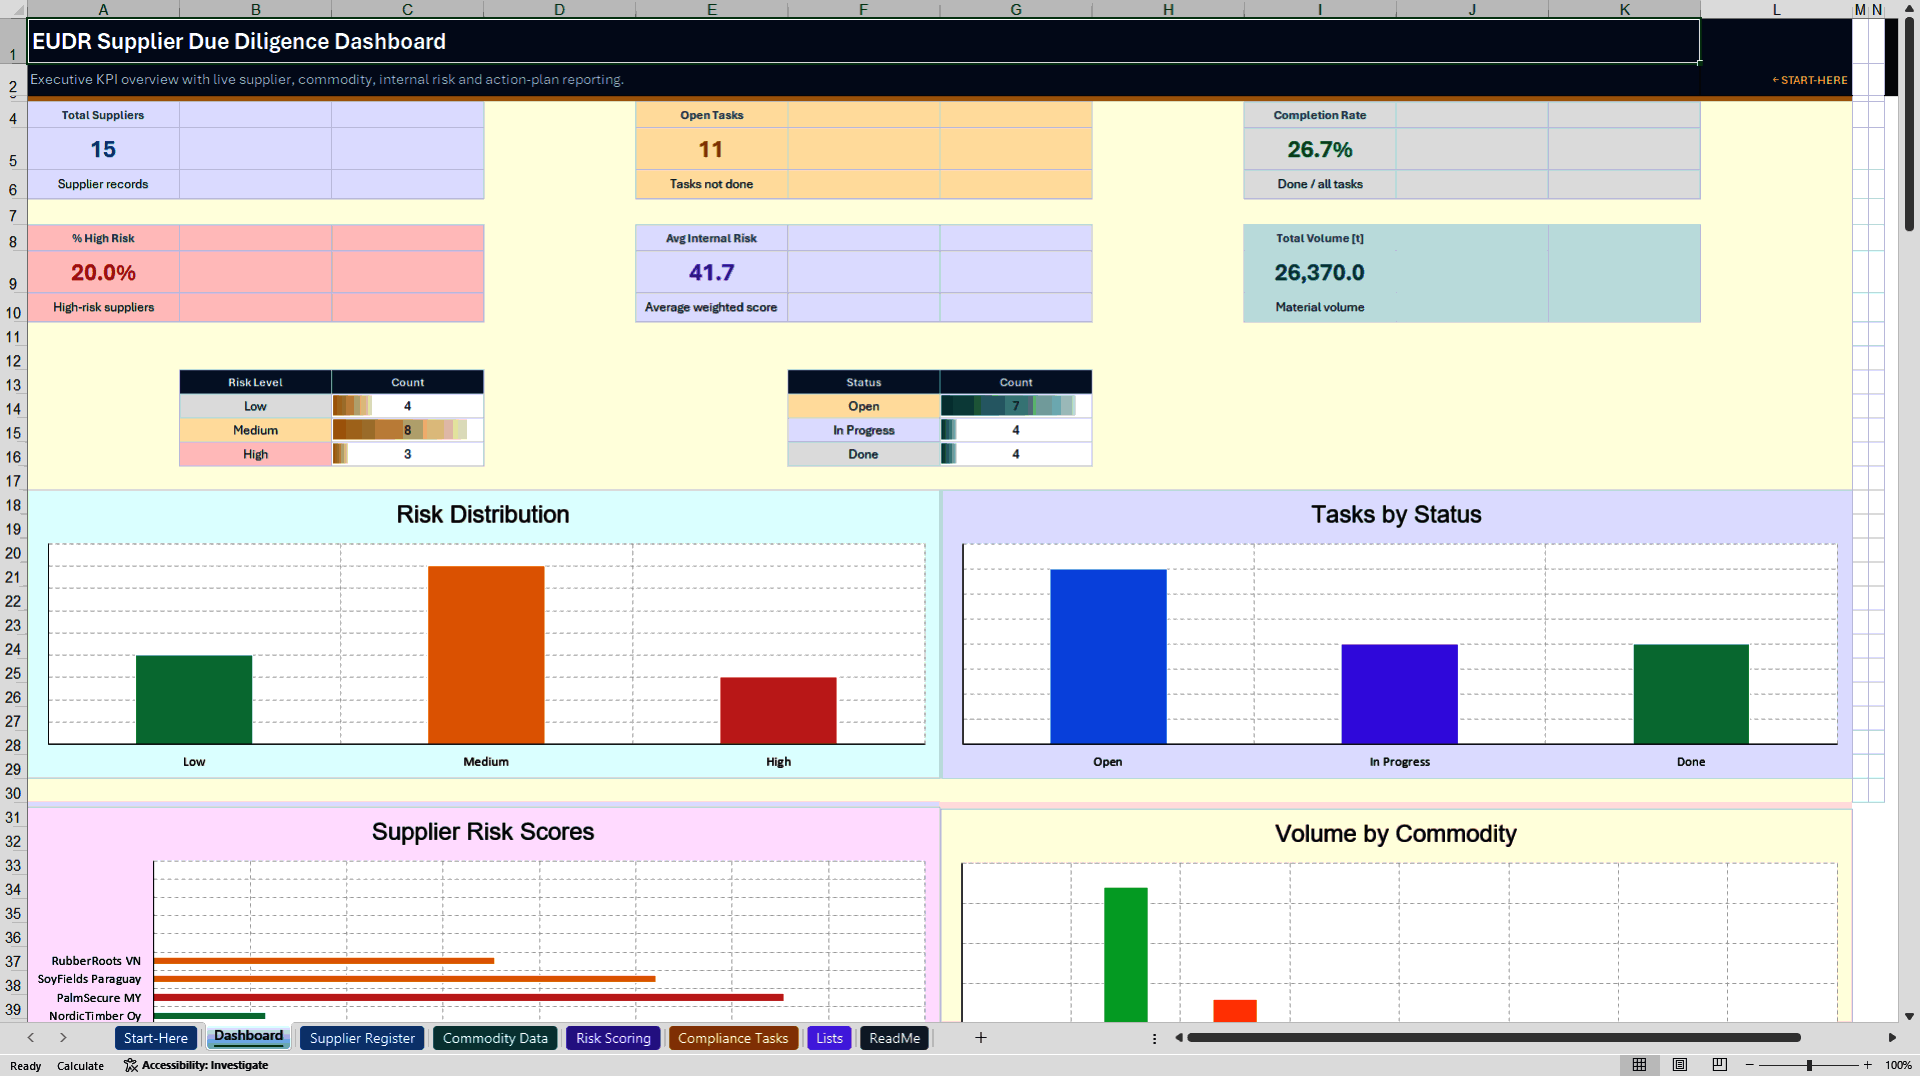The image size is (1920, 1076).
Task: Follow the START-HERE link
Action: [1810, 80]
